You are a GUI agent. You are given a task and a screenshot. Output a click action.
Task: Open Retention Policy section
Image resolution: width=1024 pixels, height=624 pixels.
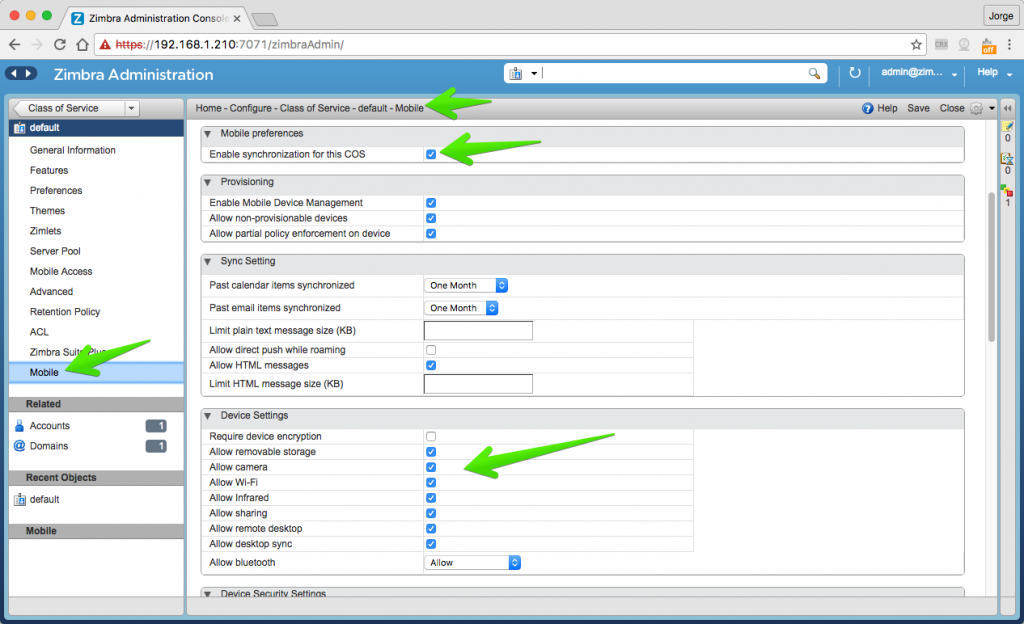(65, 312)
